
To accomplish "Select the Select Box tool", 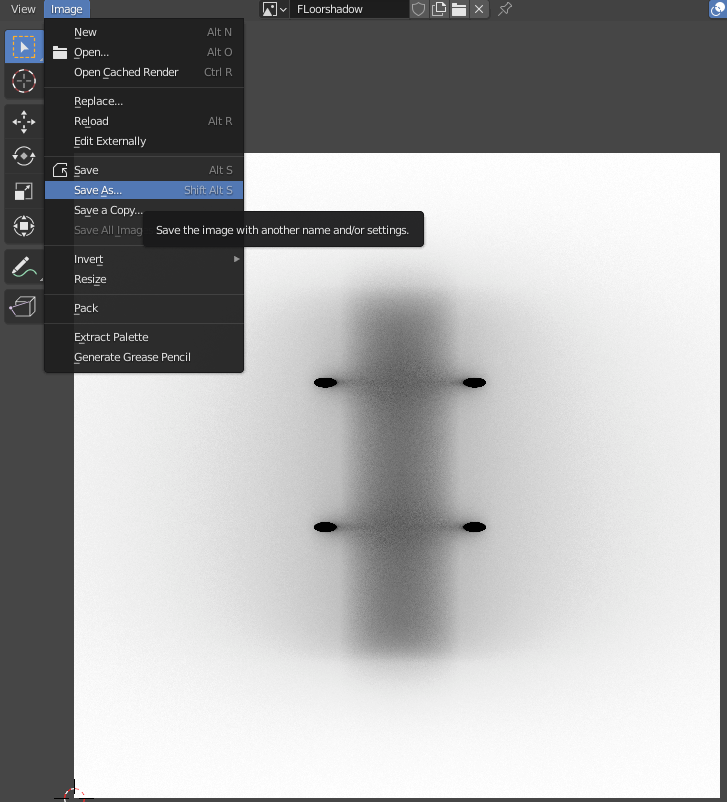I will click(x=23, y=47).
